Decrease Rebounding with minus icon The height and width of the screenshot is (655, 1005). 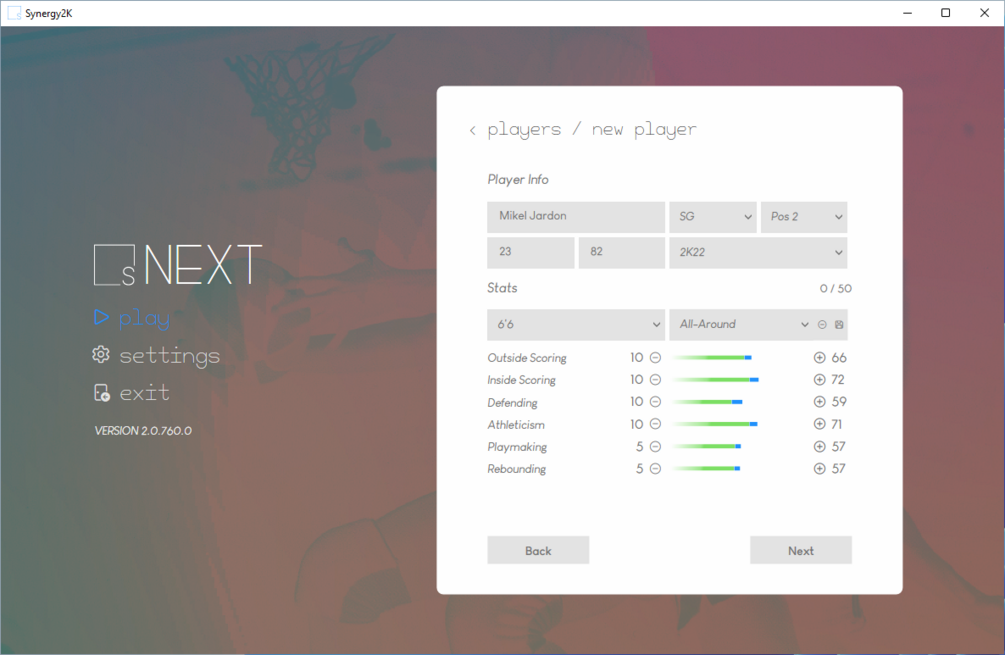pyautogui.click(x=655, y=468)
